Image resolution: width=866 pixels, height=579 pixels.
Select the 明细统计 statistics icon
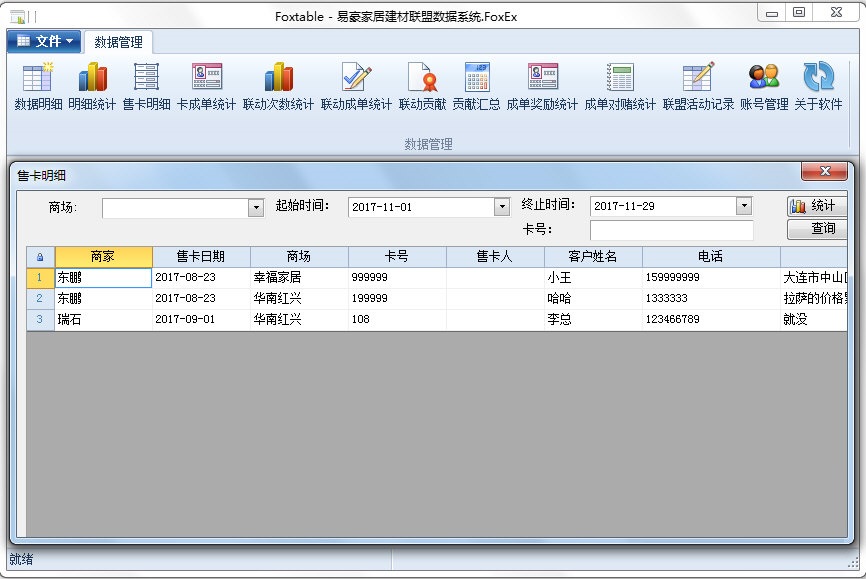click(x=95, y=85)
